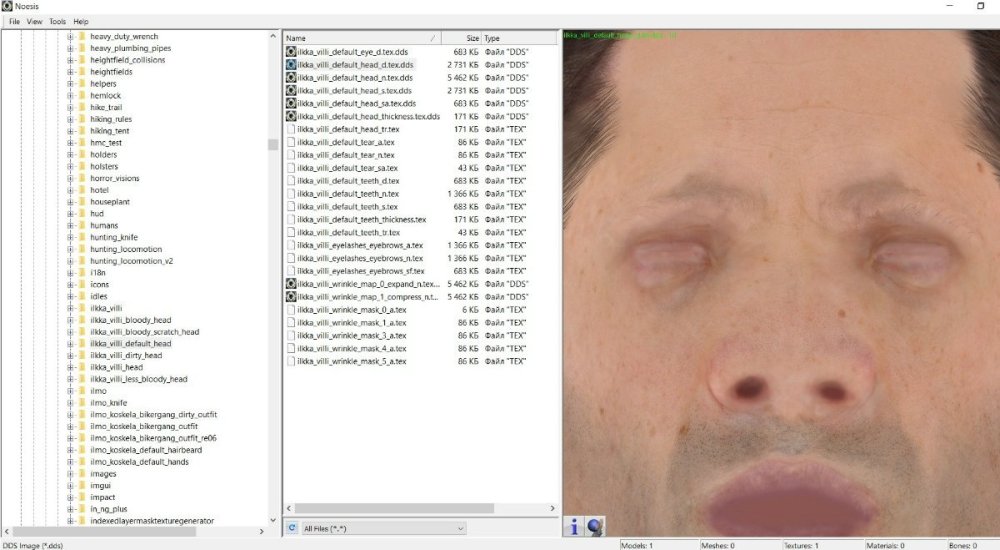Click the folder tree vertical scrollbar thumb
Screen dimensions: 1000x550
tap(273, 144)
